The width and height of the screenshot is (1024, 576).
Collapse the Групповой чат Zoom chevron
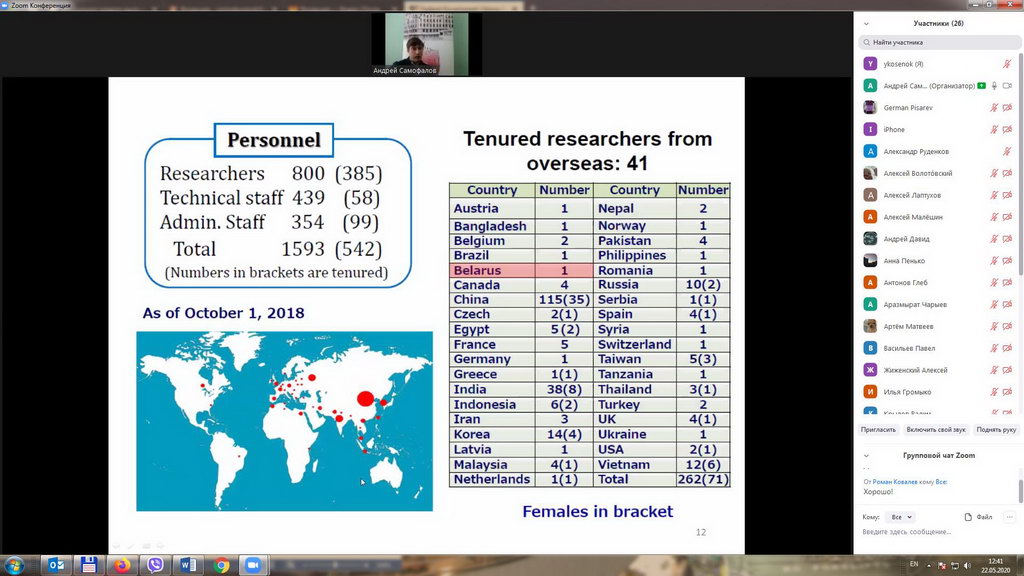866,456
